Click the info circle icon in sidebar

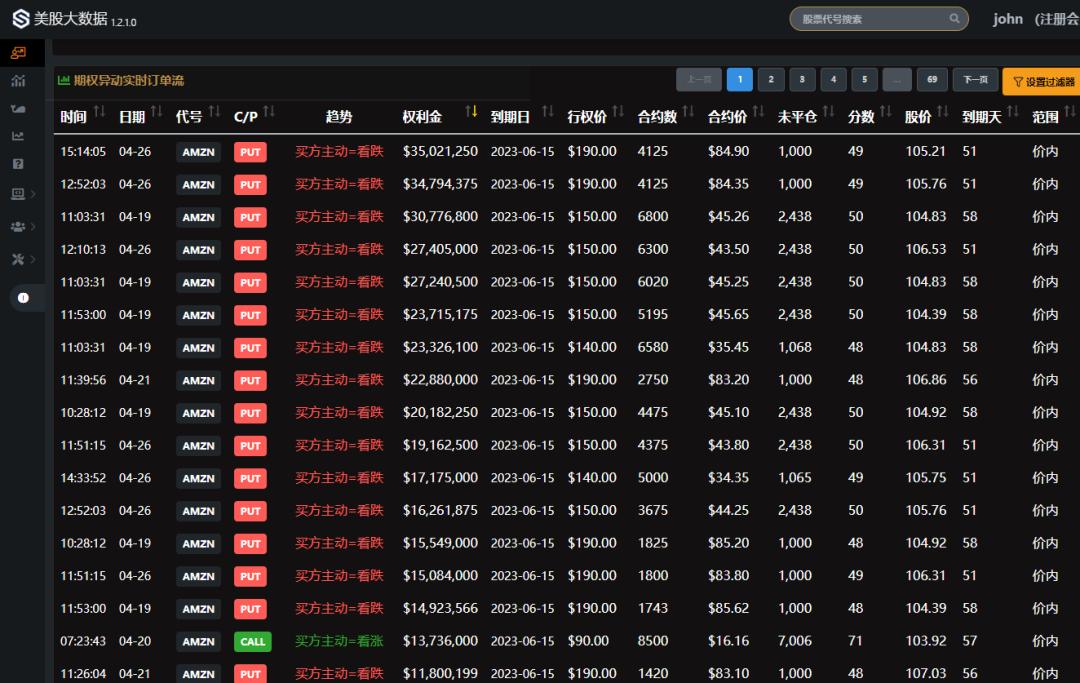(x=23, y=298)
